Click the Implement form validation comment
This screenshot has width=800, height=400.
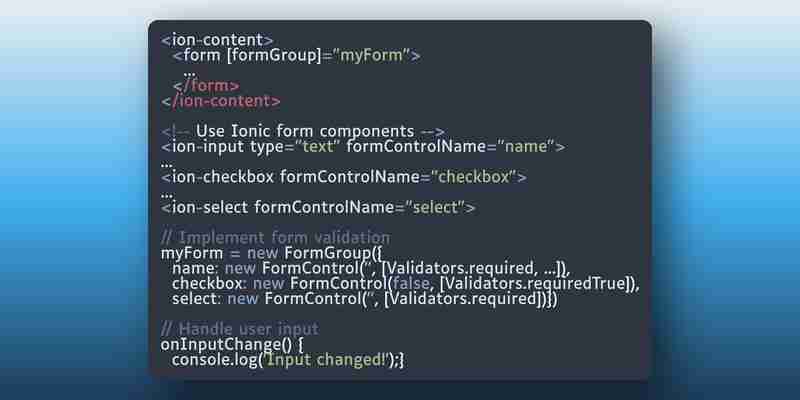click(x=276, y=238)
